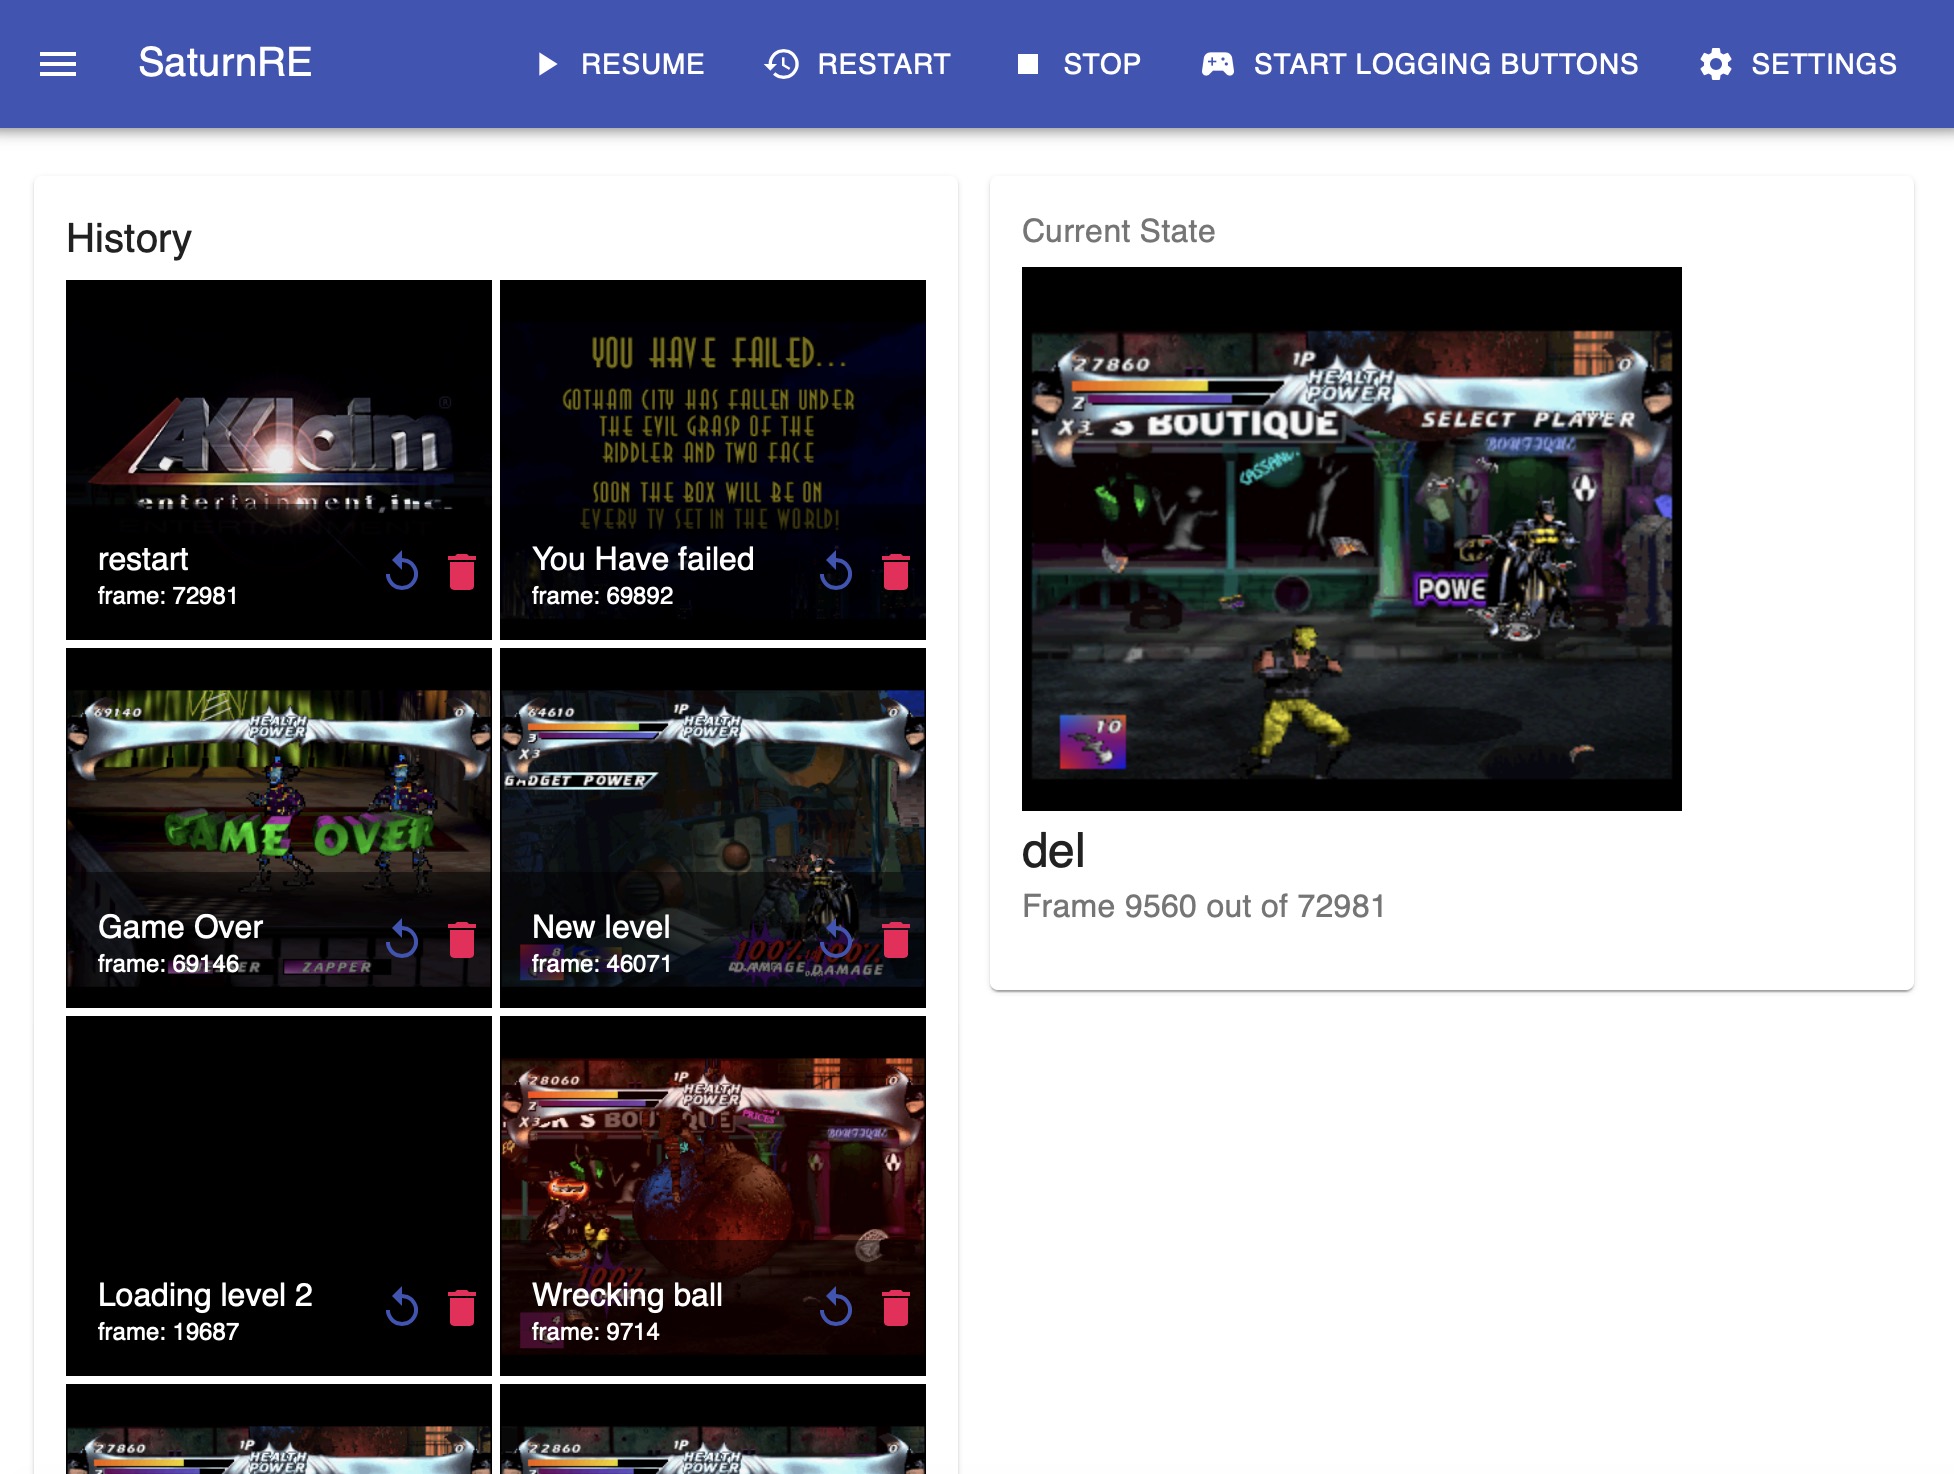Restore the 'Wrecking ball' save state
This screenshot has height=1474, width=1954.
click(836, 1308)
